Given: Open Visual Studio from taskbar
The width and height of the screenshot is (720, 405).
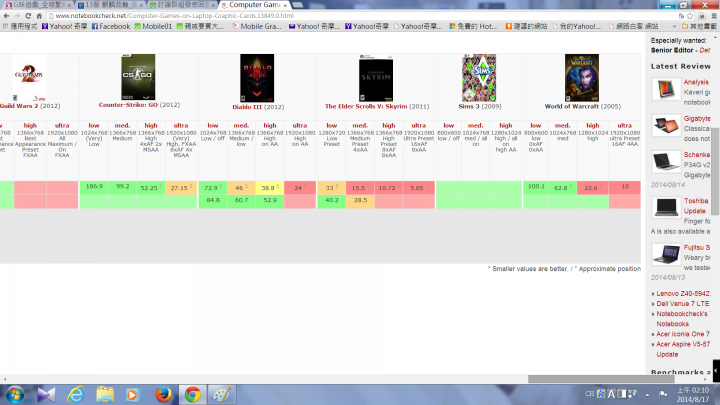Looking at the screenshot, I should pos(46,395).
